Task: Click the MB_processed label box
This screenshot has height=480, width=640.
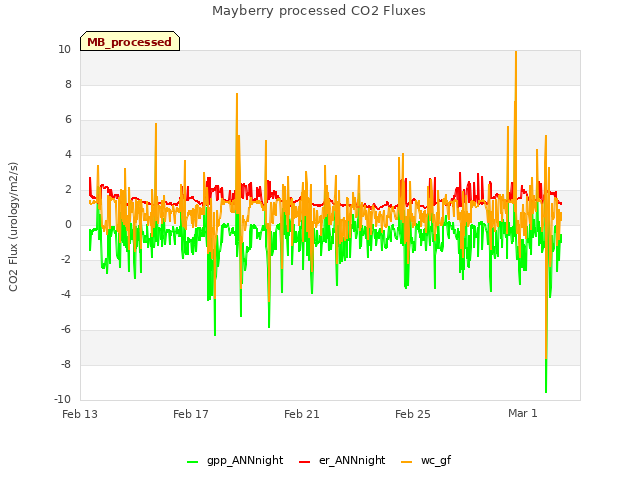Action: pyautogui.click(x=130, y=41)
